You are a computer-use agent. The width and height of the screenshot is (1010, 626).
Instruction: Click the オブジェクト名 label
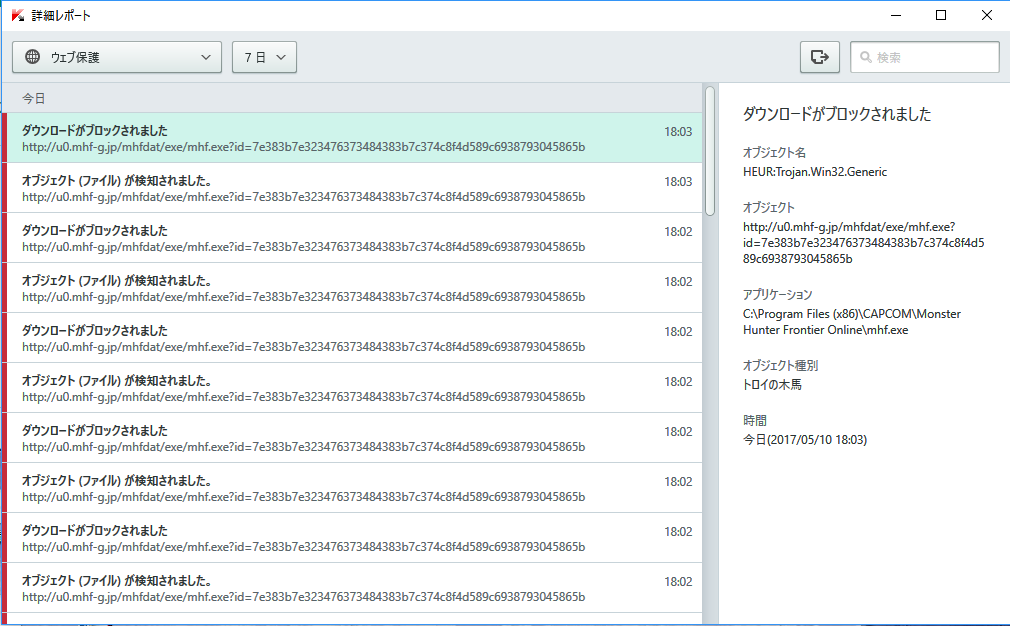click(774, 153)
